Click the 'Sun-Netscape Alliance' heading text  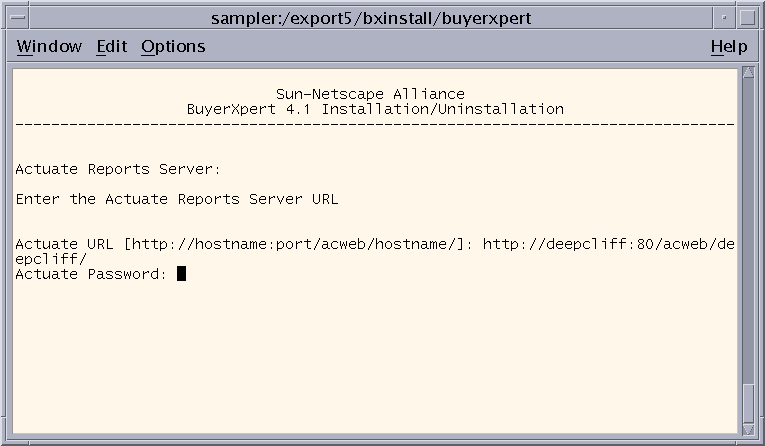(370, 94)
